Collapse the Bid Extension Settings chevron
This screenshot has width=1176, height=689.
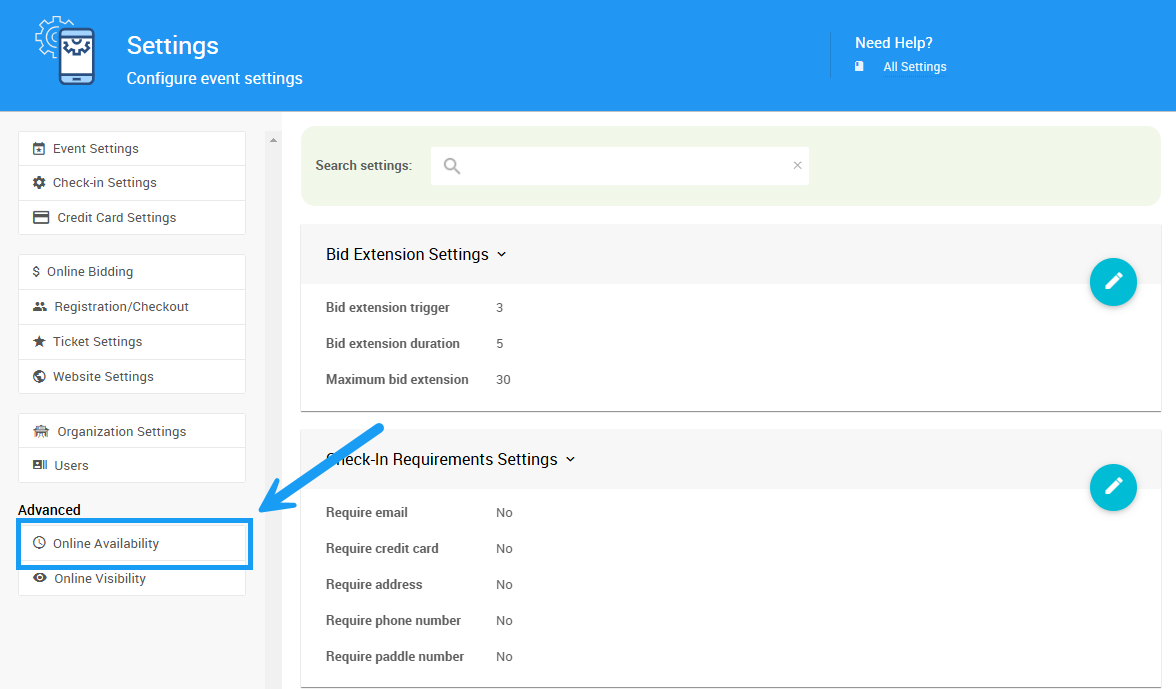pyautogui.click(x=502, y=254)
